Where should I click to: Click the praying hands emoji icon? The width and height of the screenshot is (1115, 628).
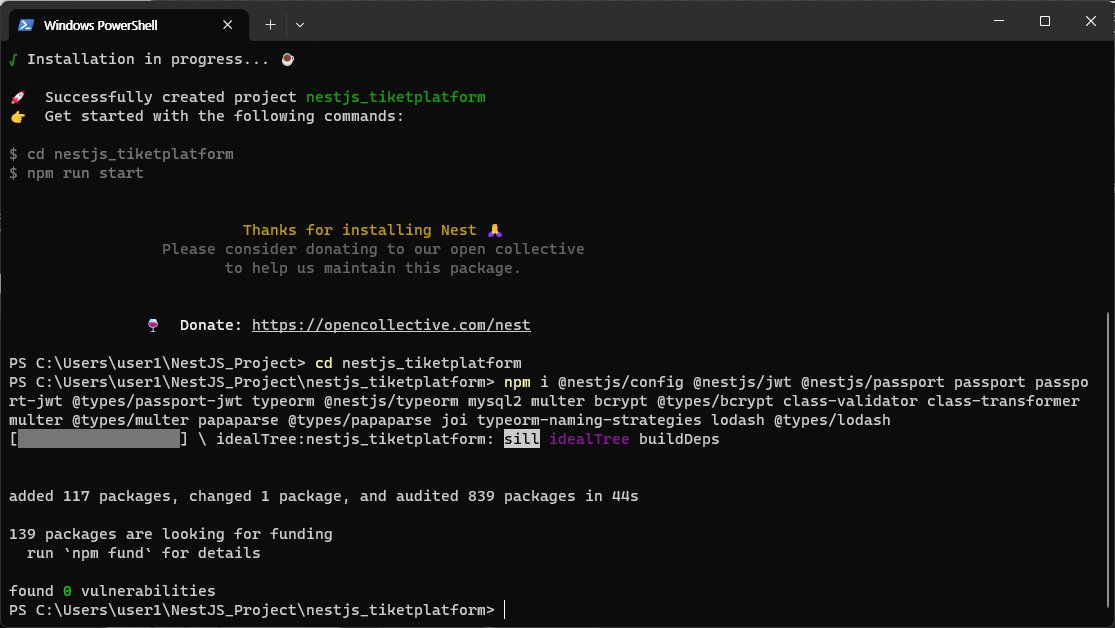point(495,230)
